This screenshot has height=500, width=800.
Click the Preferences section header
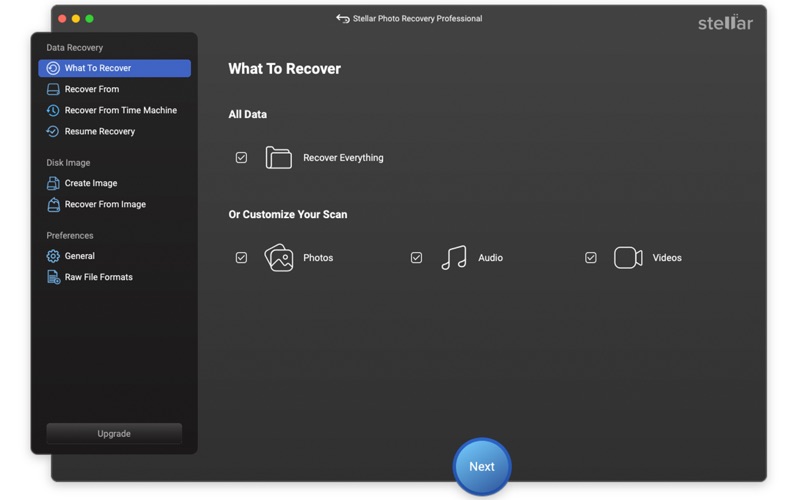[70, 236]
